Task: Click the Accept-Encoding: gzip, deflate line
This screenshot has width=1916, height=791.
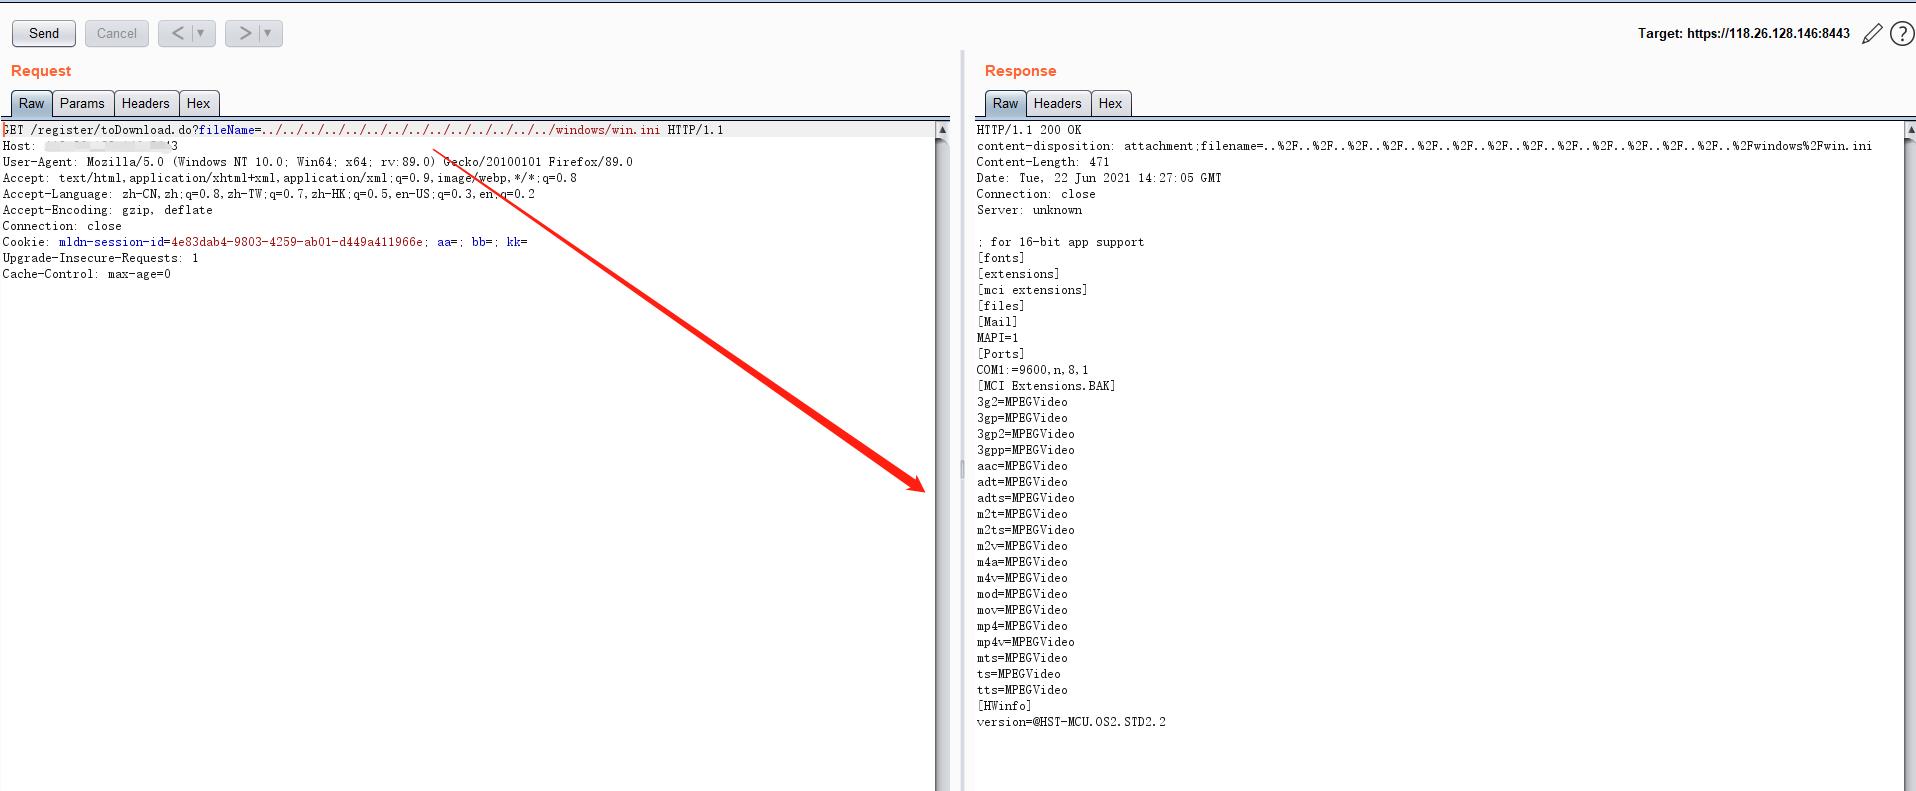Action: click(x=107, y=210)
